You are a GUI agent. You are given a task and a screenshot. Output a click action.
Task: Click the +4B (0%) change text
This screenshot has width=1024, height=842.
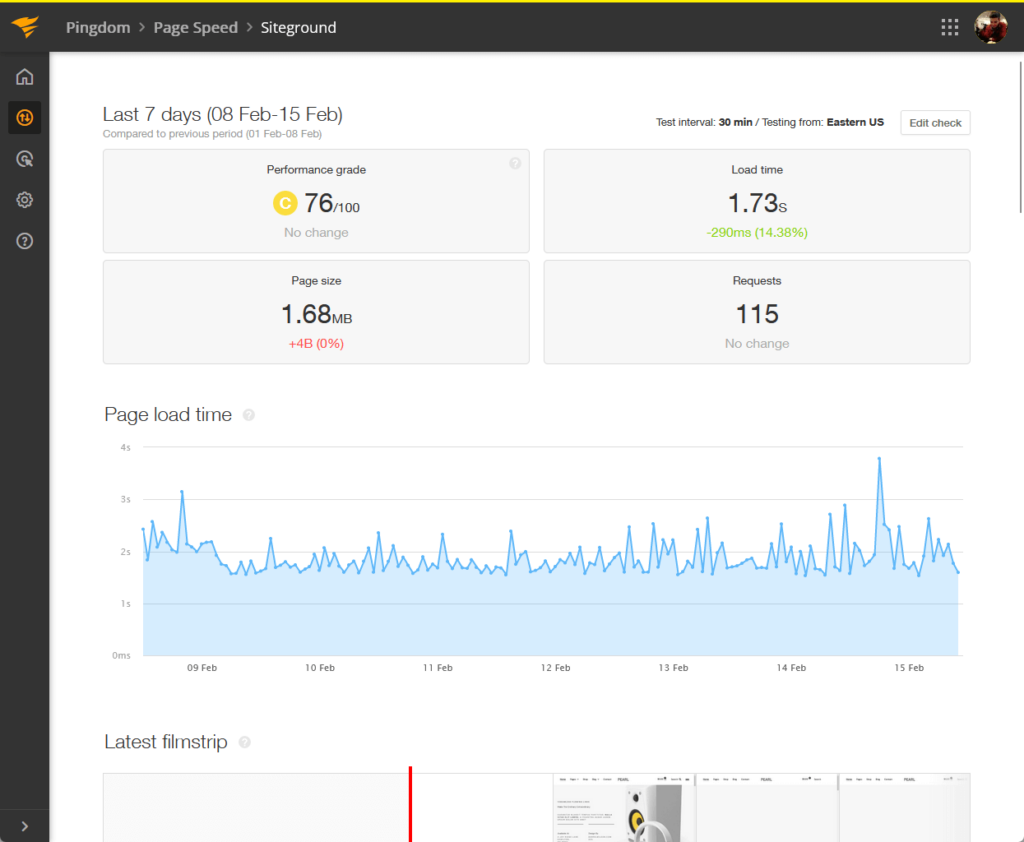click(x=316, y=344)
